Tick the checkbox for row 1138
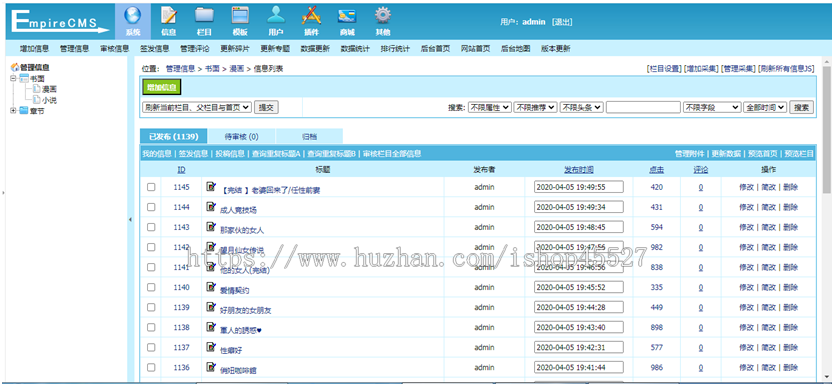The width and height of the screenshot is (834, 386). [151, 328]
